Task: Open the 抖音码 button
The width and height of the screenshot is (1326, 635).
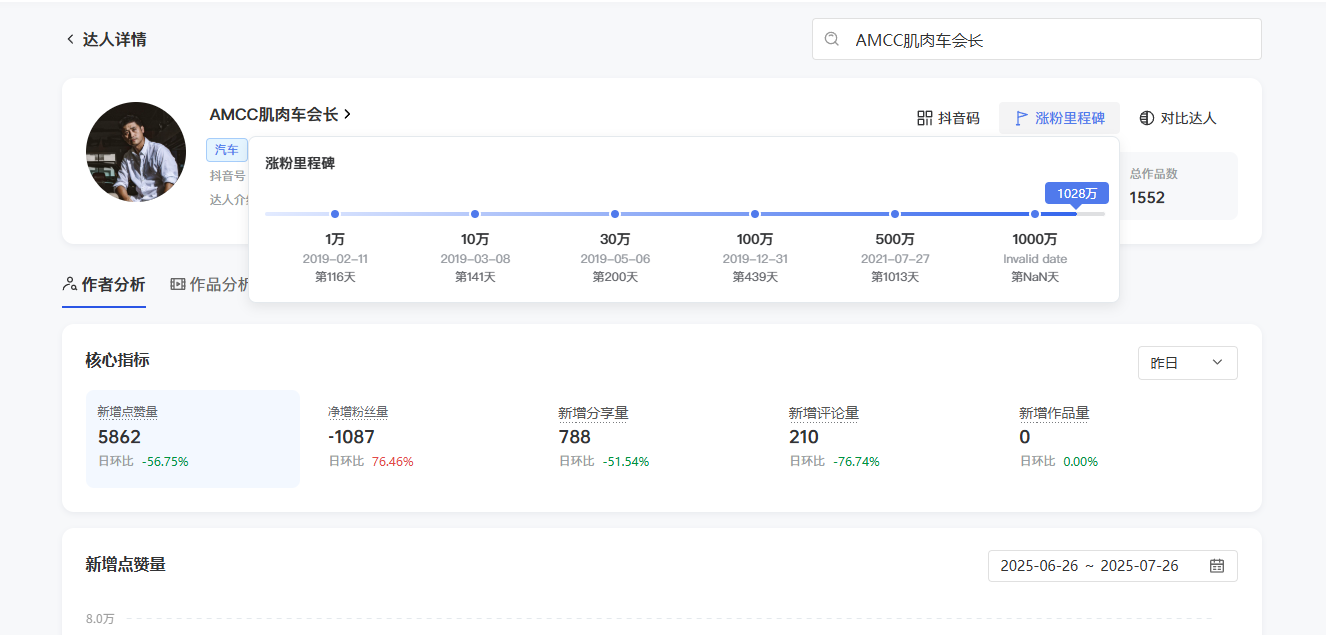Action: click(x=948, y=118)
